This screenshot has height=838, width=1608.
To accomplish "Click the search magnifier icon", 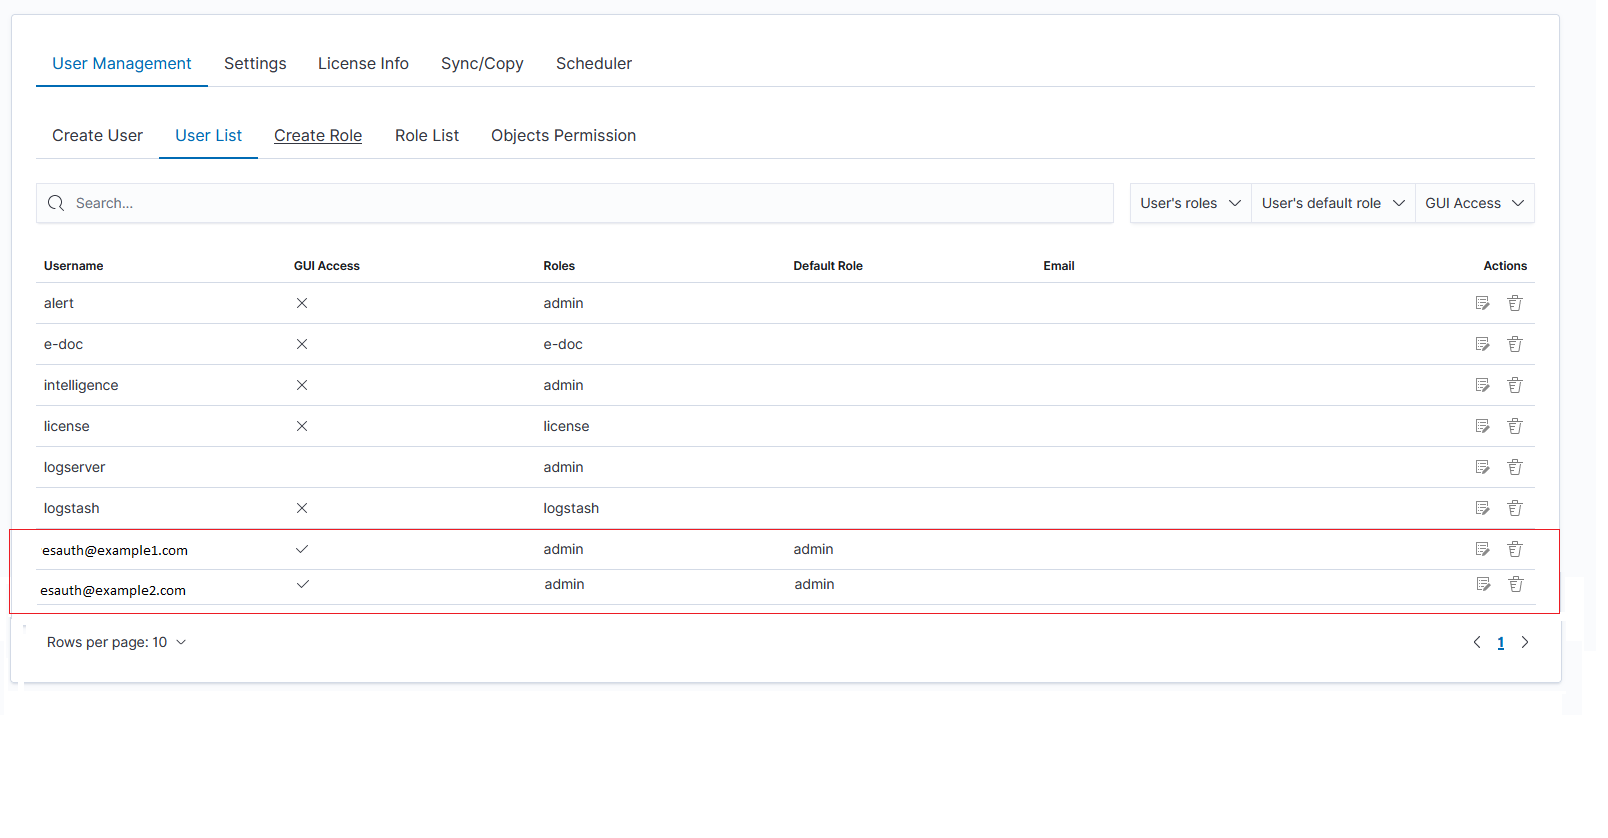I will pos(56,203).
